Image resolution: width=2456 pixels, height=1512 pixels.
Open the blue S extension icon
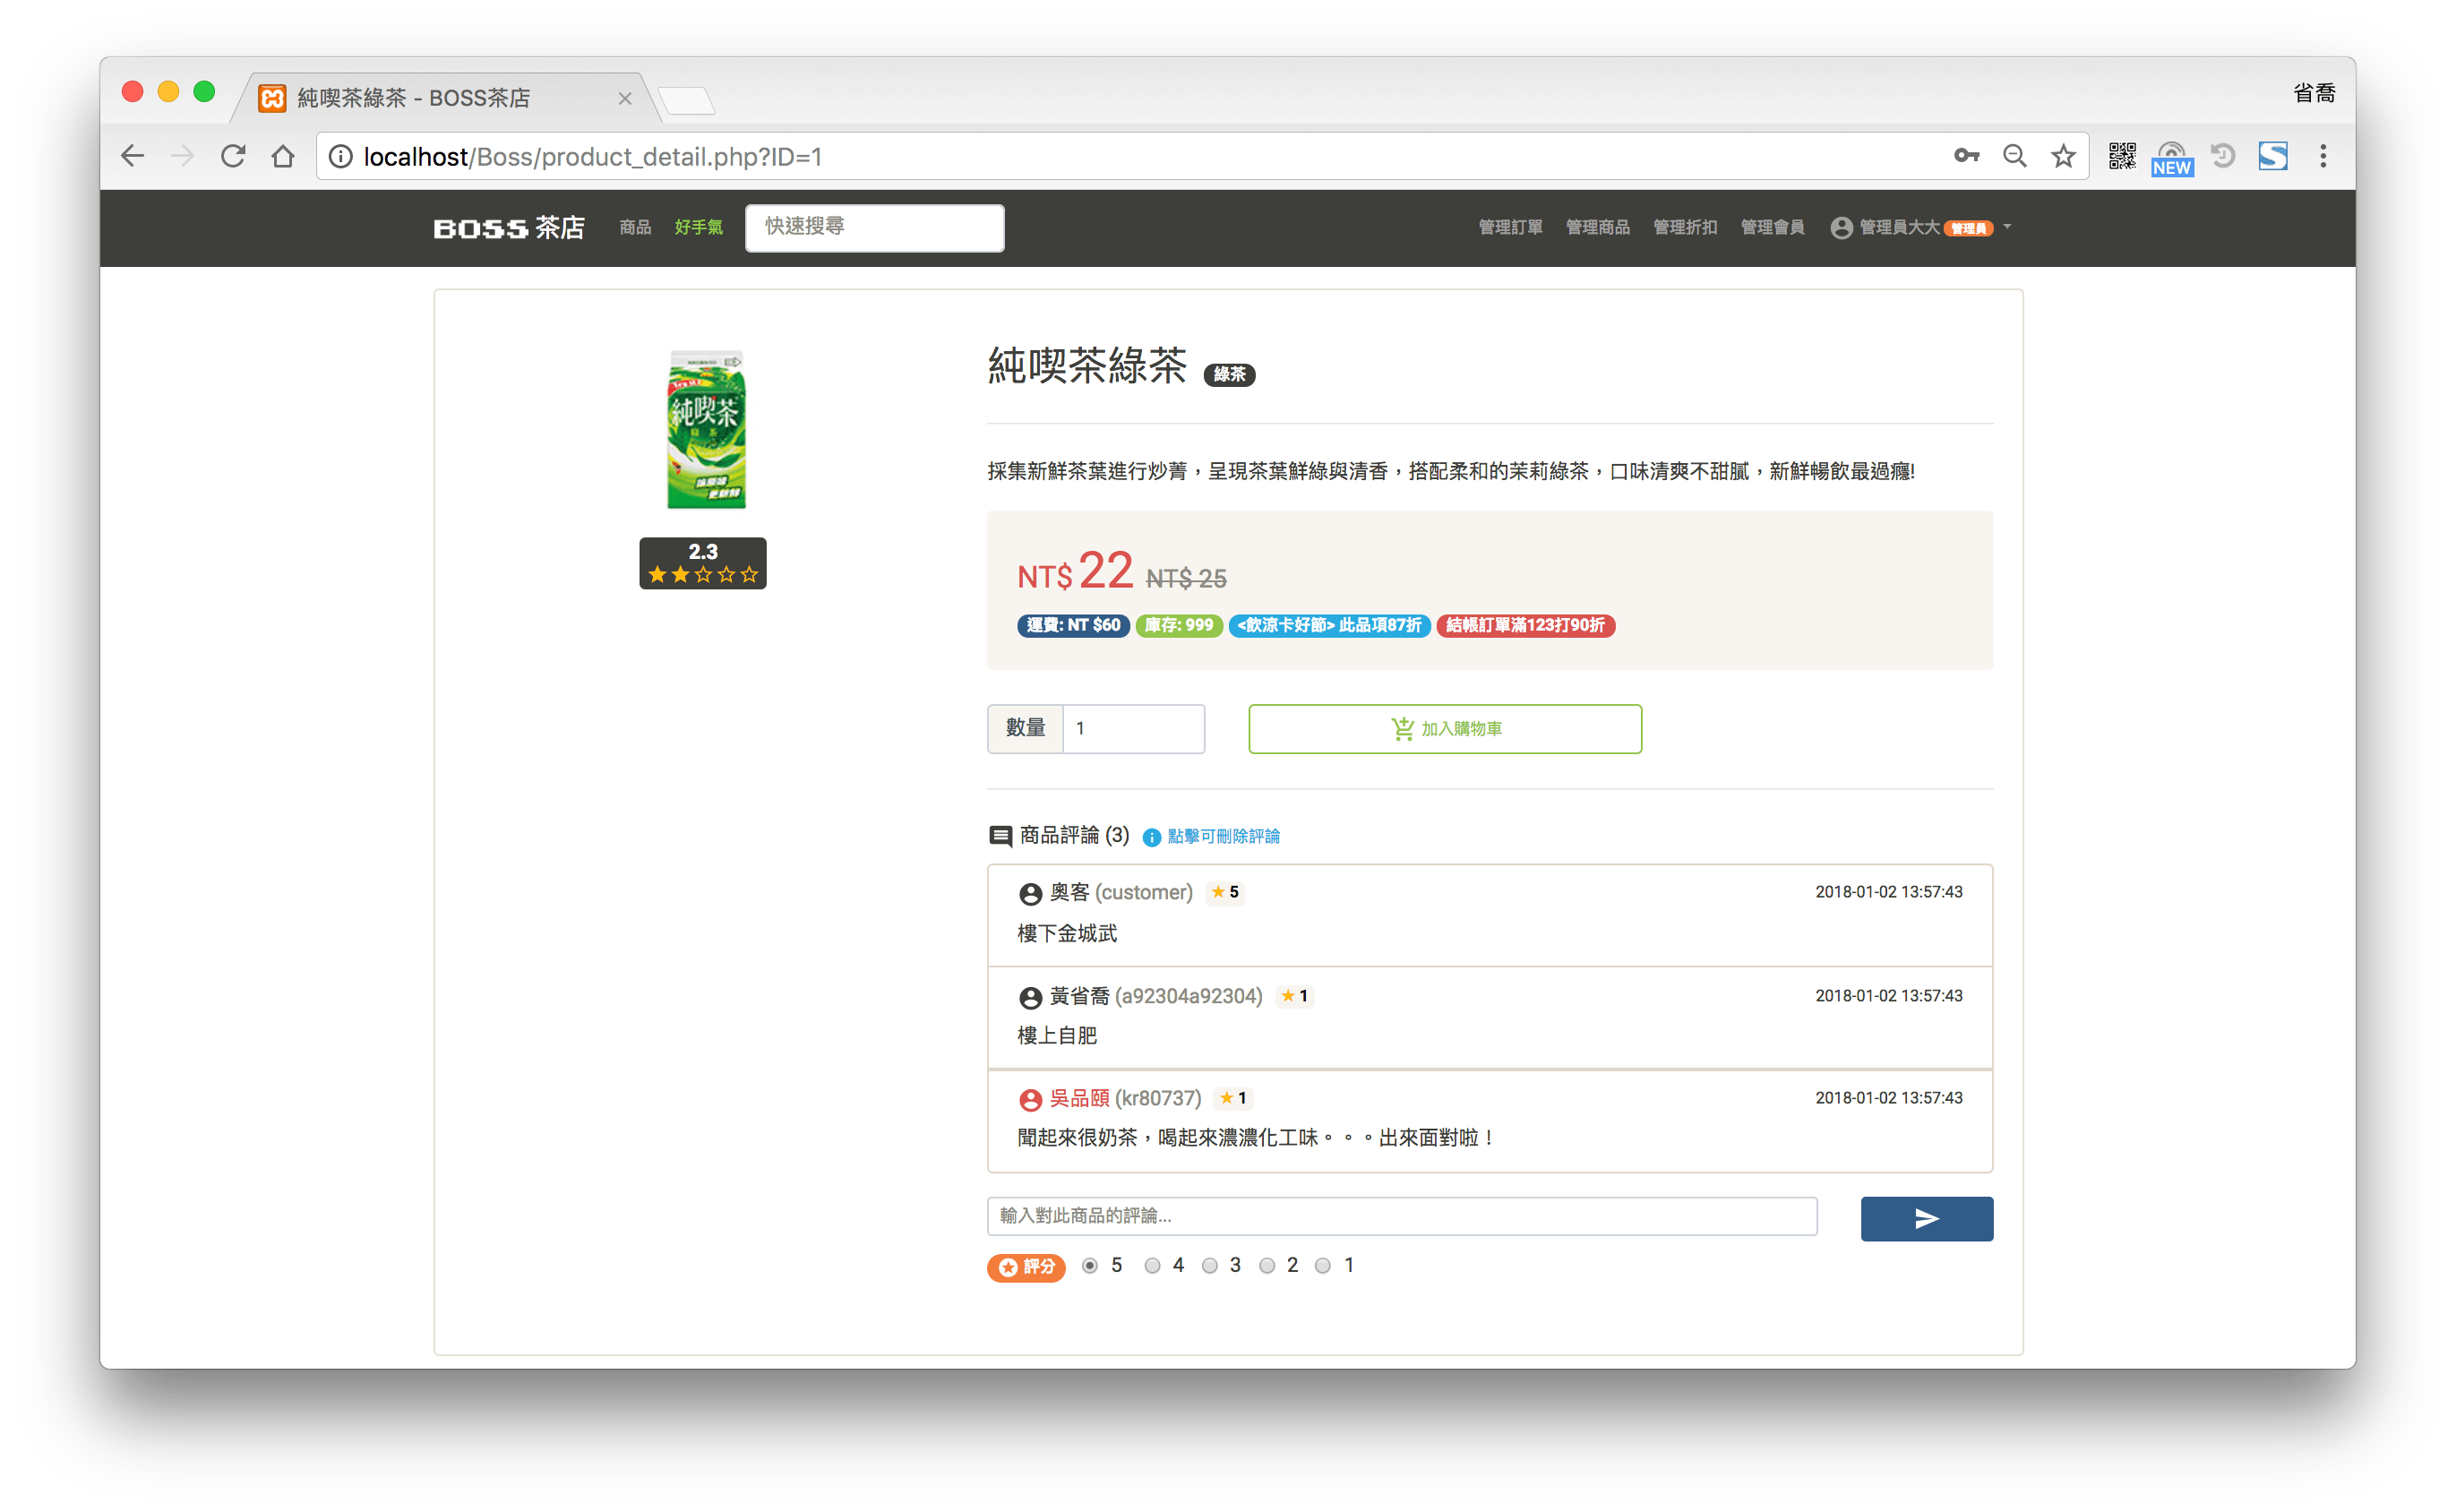[2272, 156]
